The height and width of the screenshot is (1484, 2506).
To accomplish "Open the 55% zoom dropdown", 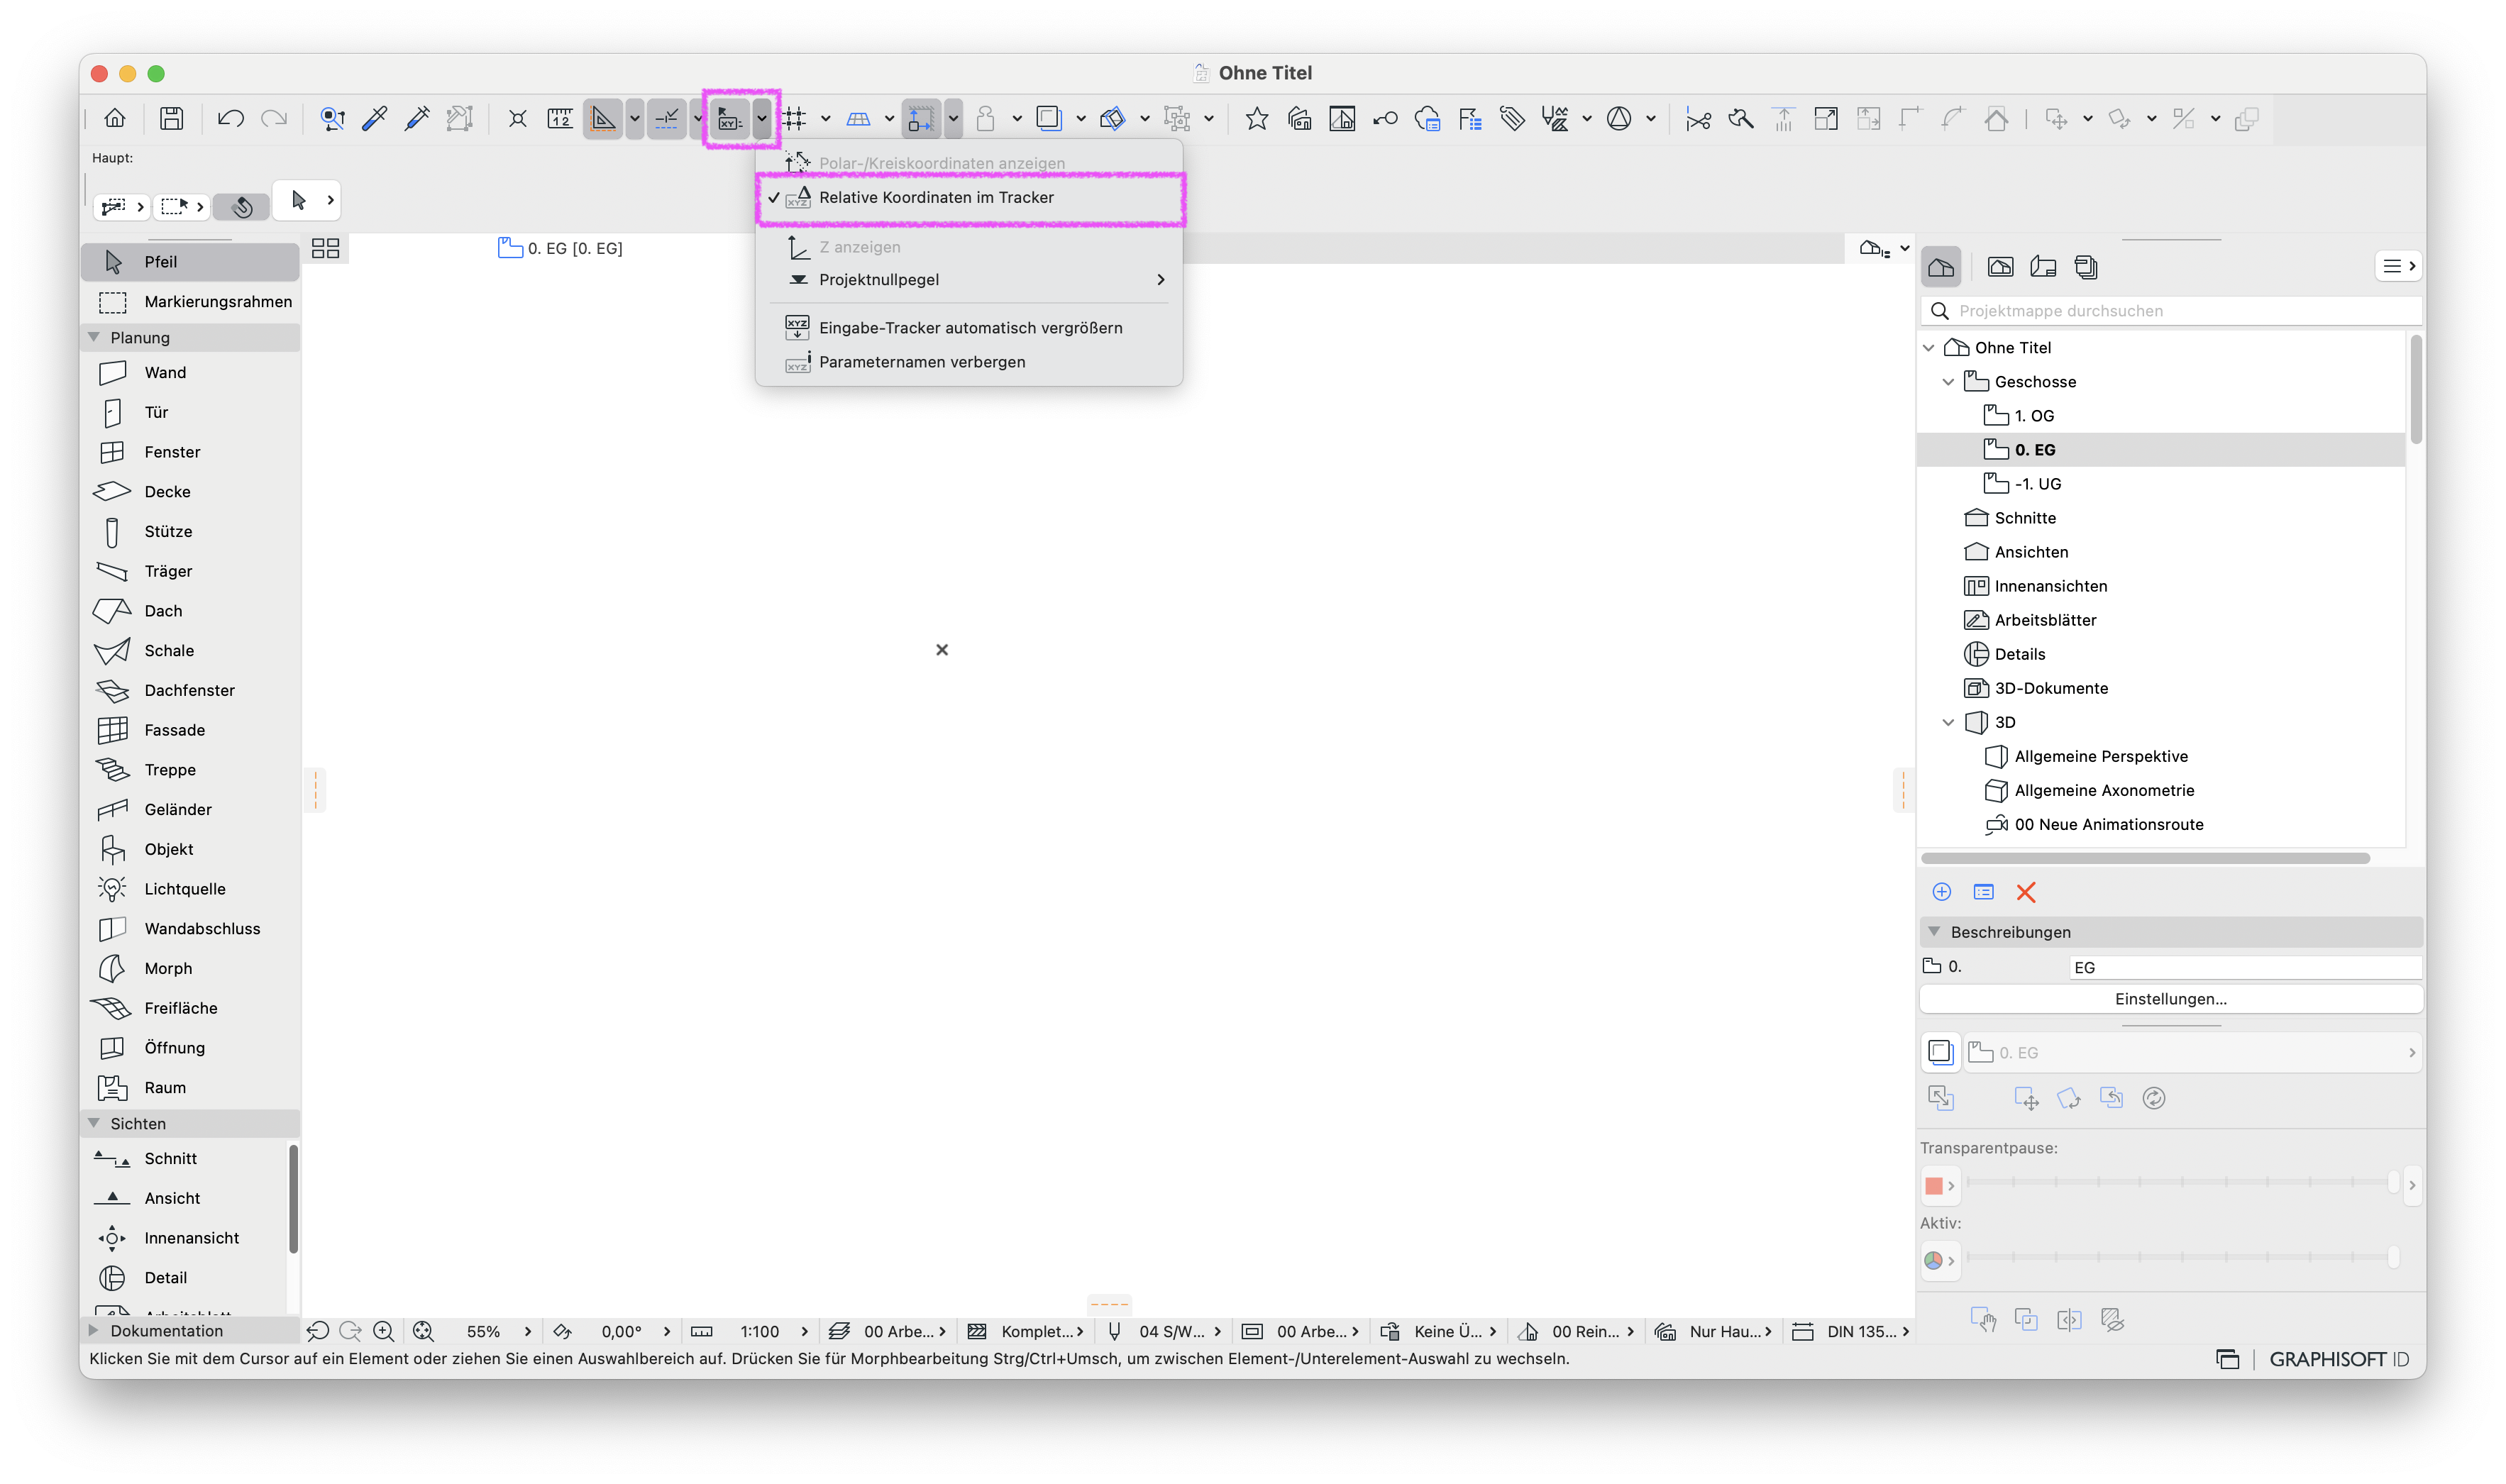I will pos(499,1332).
